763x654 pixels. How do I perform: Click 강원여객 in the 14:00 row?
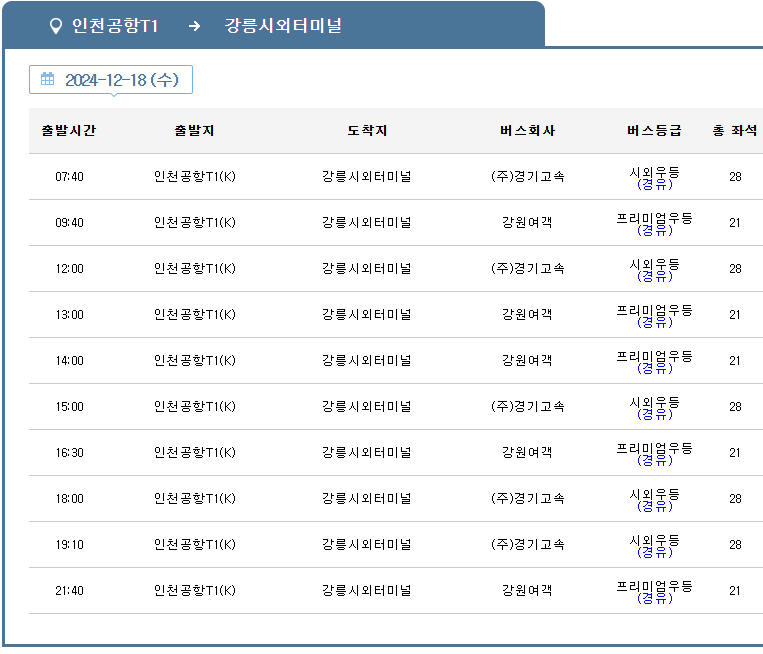point(527,360)
